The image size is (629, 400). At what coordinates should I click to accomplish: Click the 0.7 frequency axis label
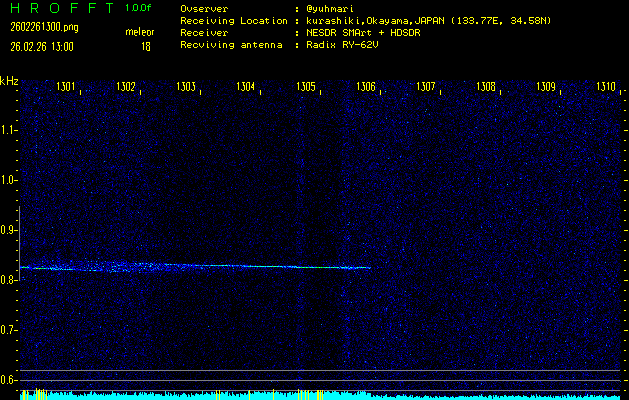pos(7,330)
